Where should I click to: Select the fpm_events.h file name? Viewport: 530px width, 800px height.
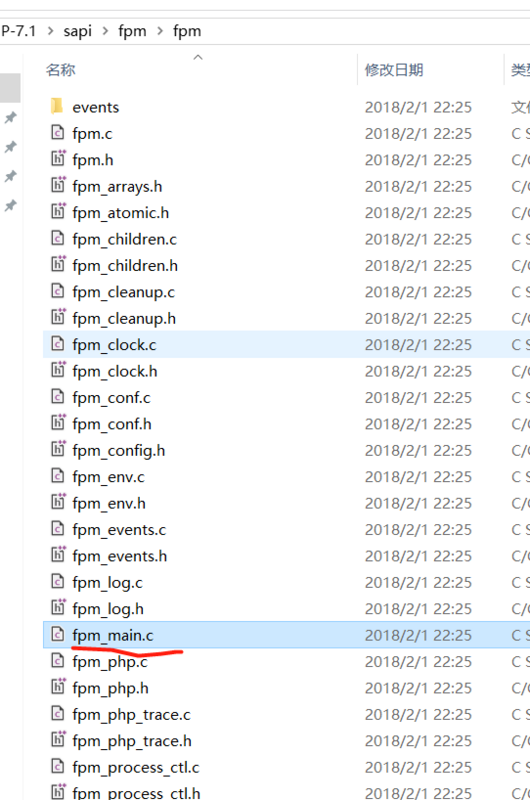[x=119, y=556]
